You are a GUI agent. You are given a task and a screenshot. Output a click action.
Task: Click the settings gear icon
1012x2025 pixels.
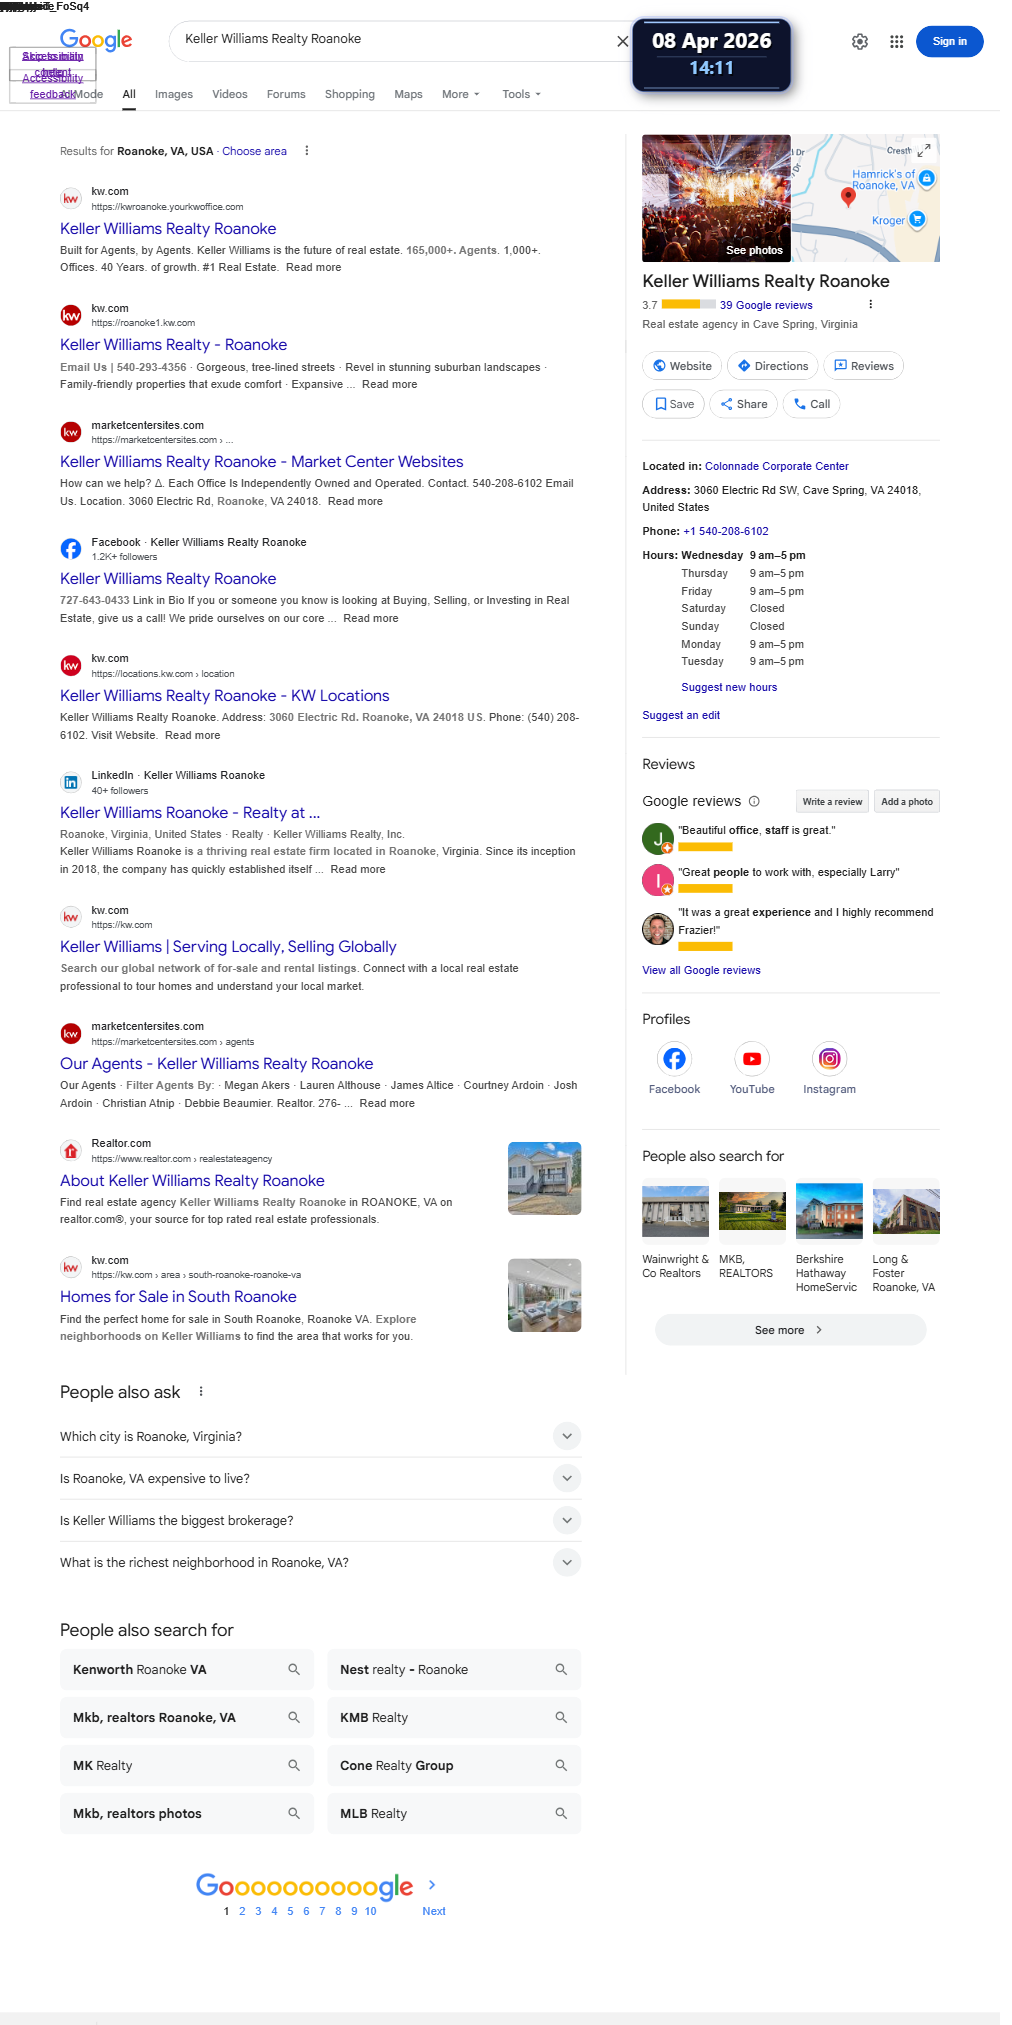click(860, 42)
